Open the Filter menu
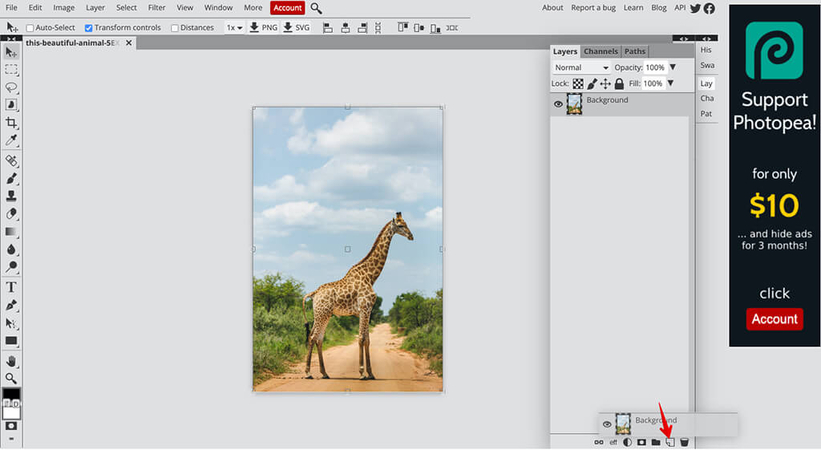This screenshot has height=450, width=821. coord(157,8)
